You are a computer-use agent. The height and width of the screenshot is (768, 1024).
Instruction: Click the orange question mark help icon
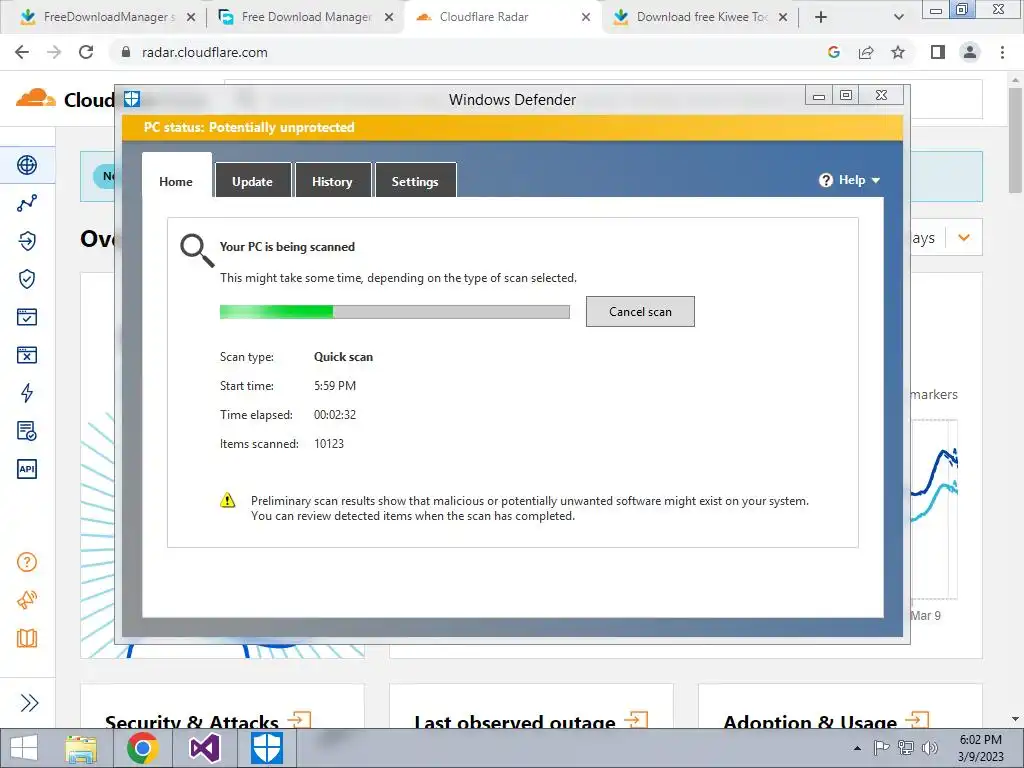pyautogui.click(x=27, y=562)
